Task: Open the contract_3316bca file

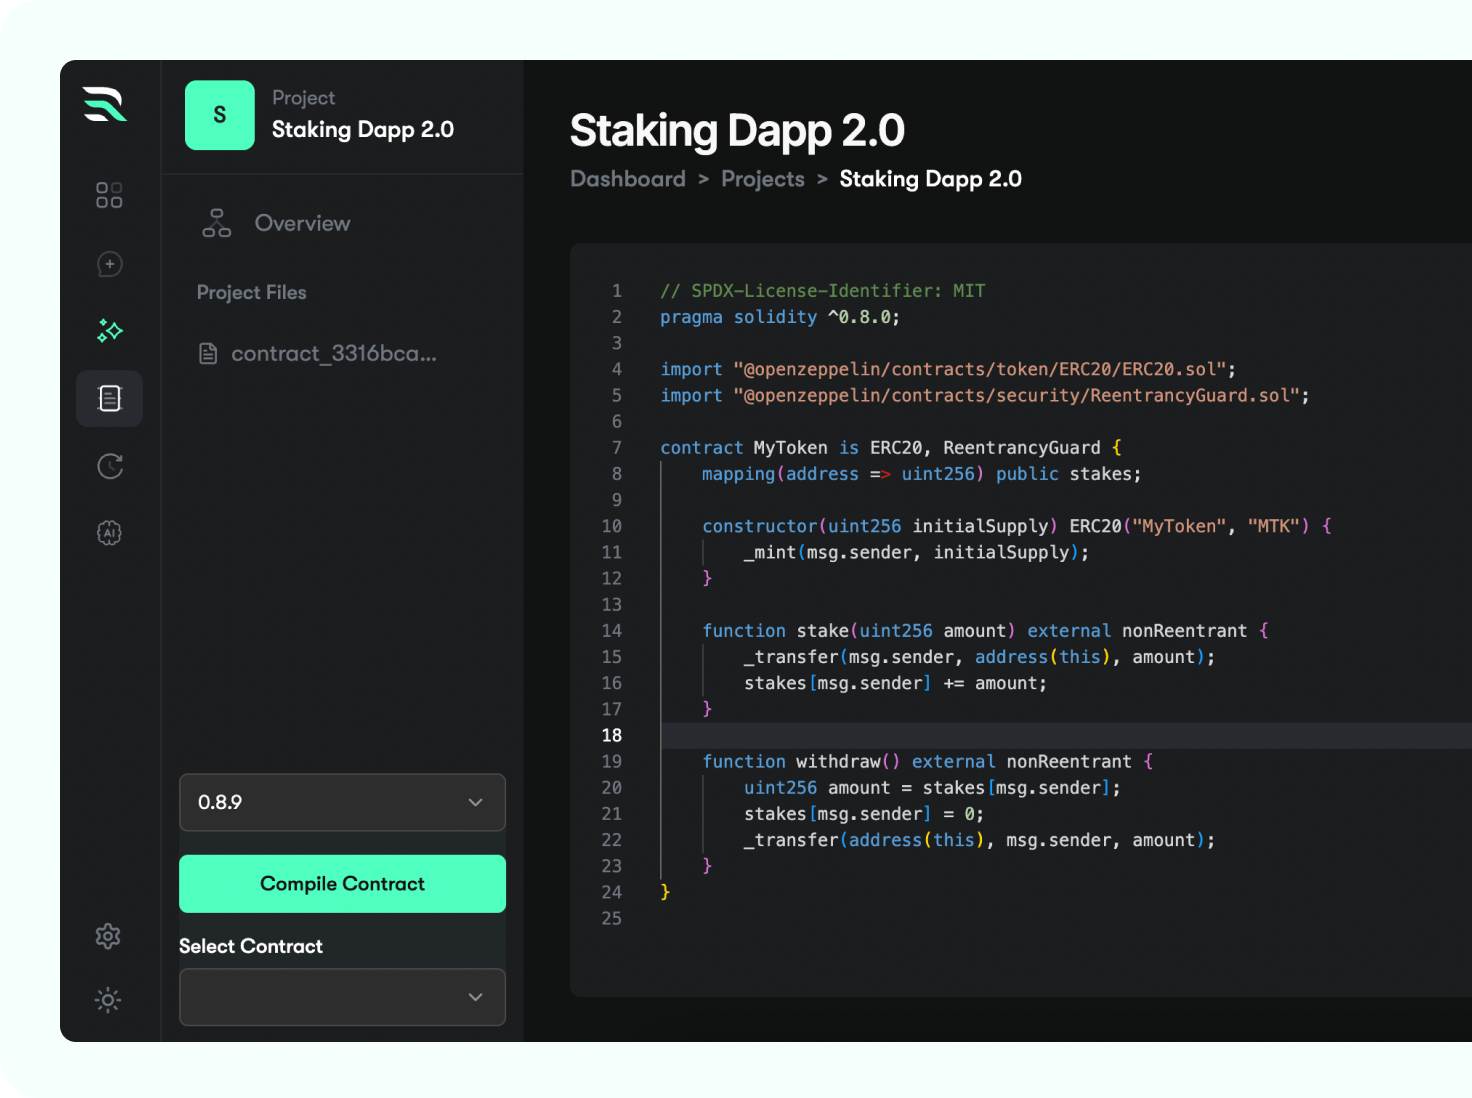Action: (334, 353)
